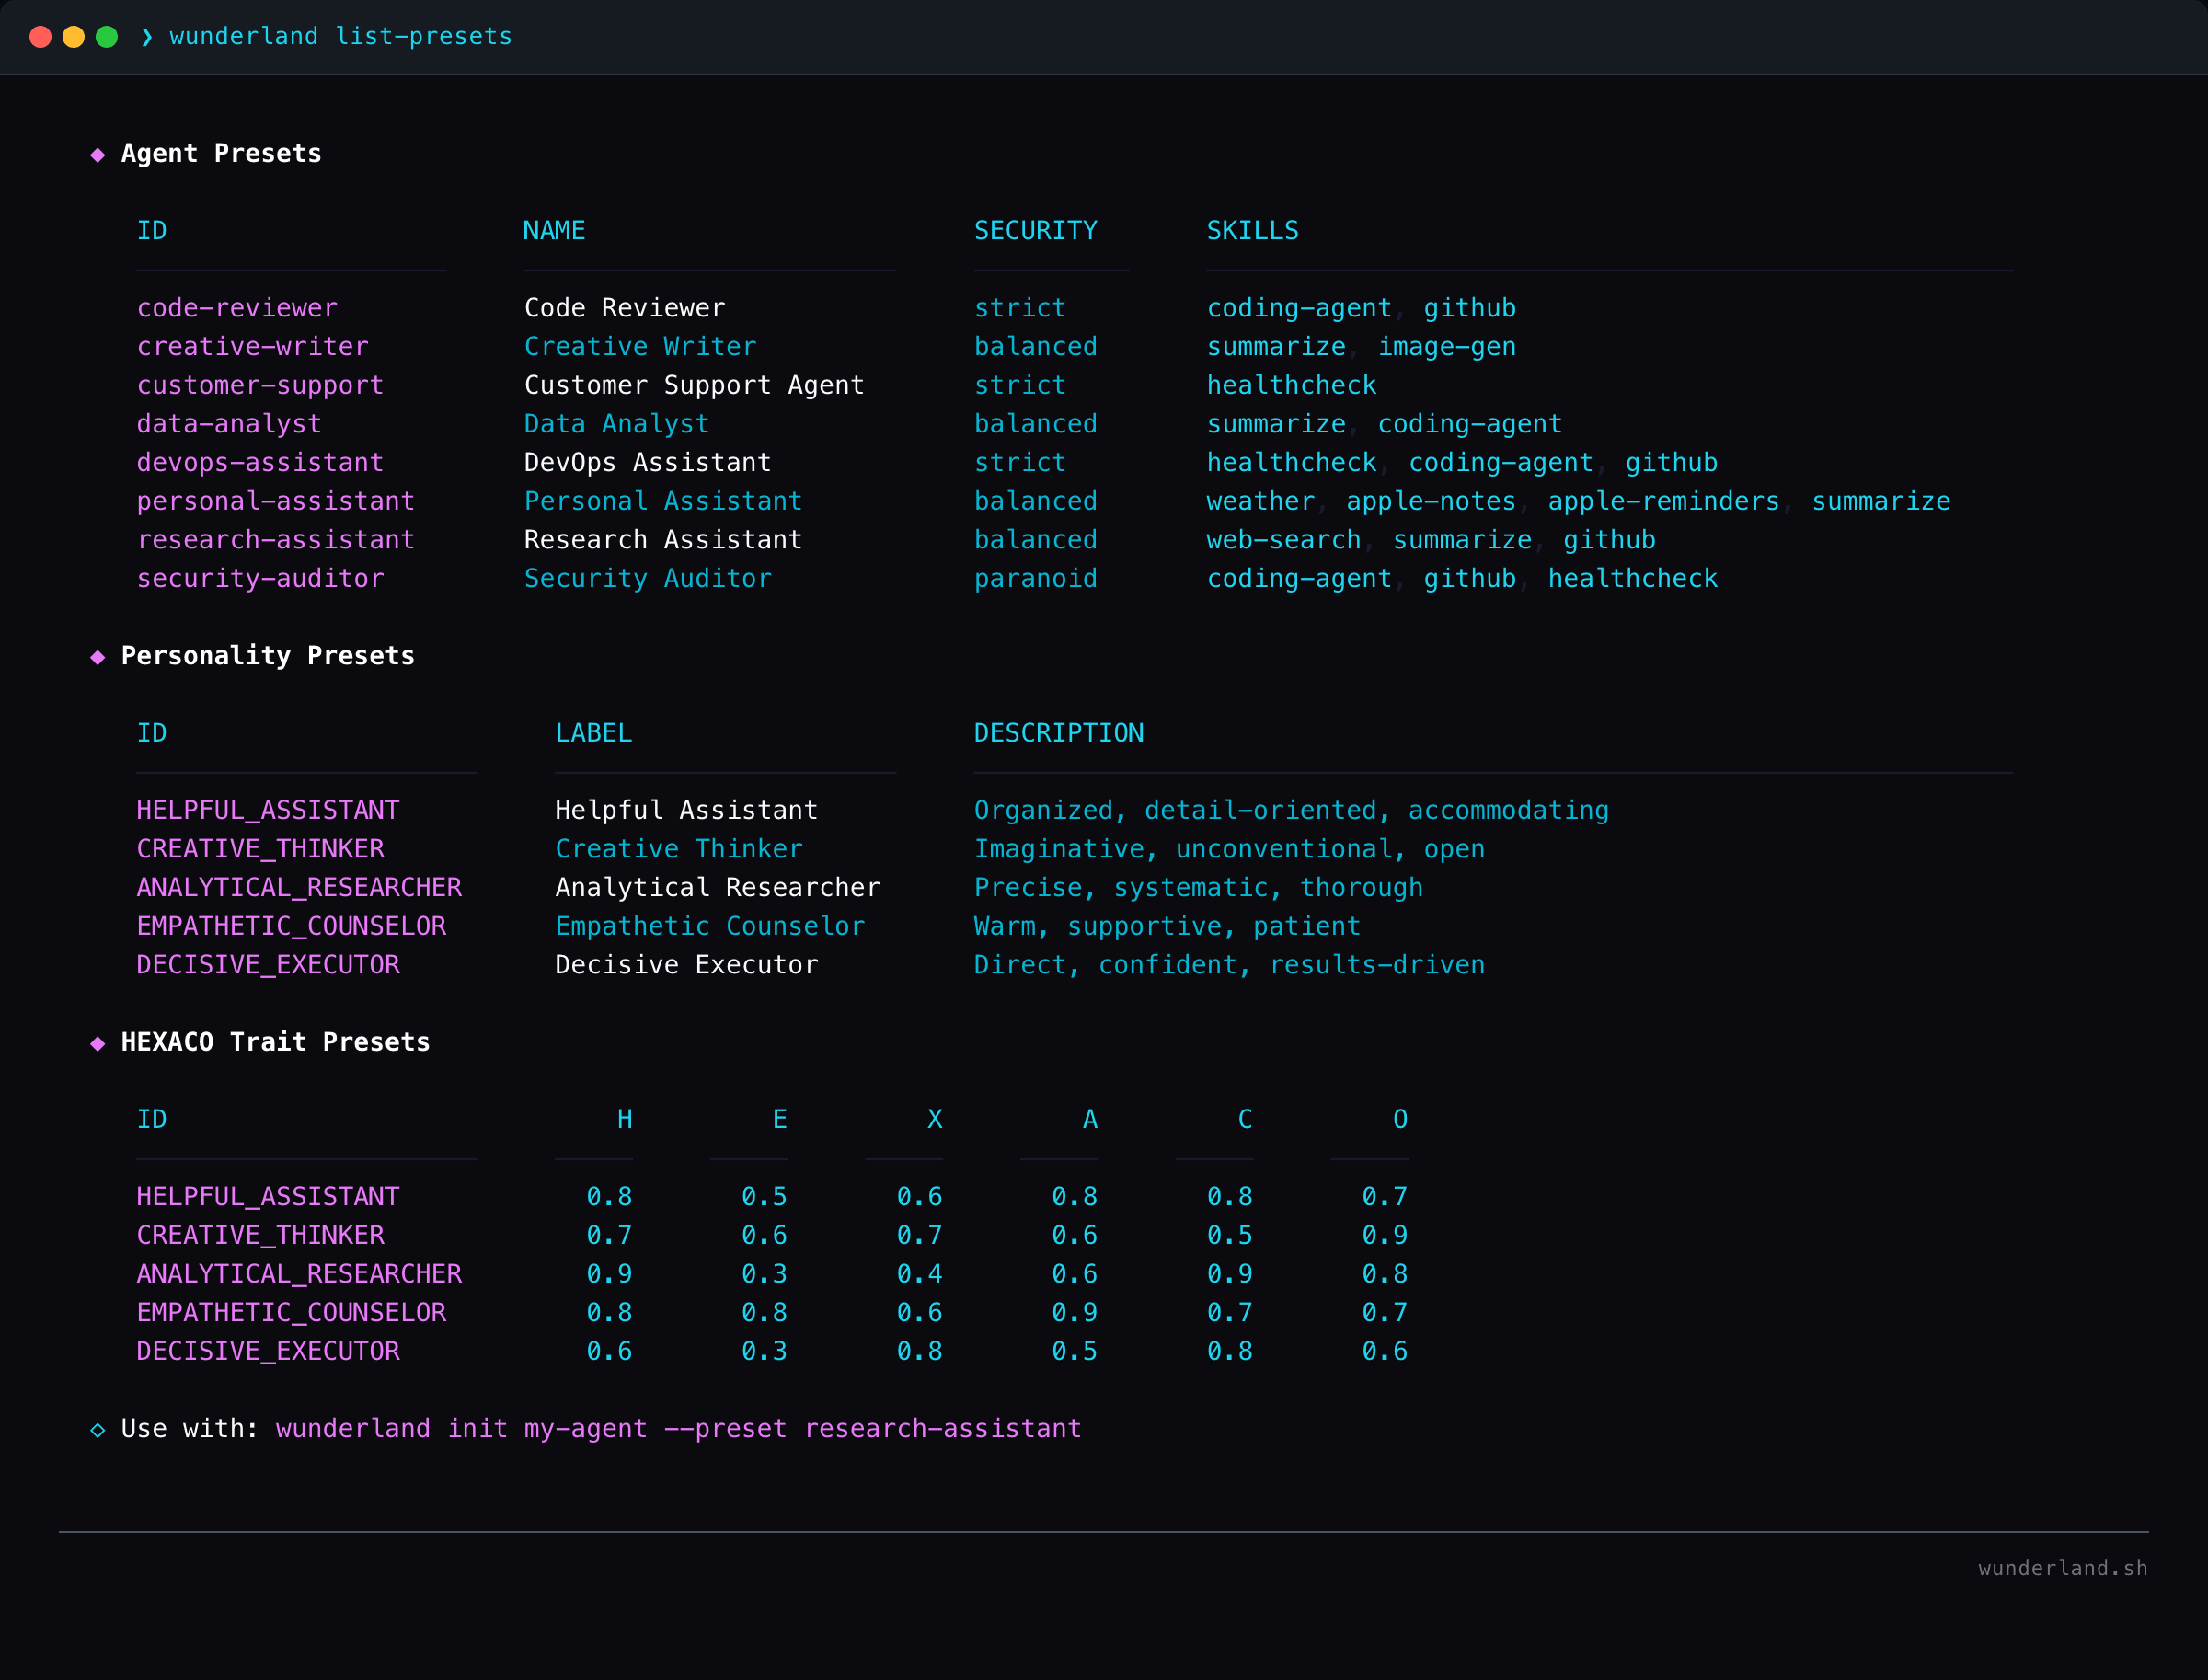
Task: Click the HEXACO Trait Presets diamond icon
Action: tap(98, 1042)
